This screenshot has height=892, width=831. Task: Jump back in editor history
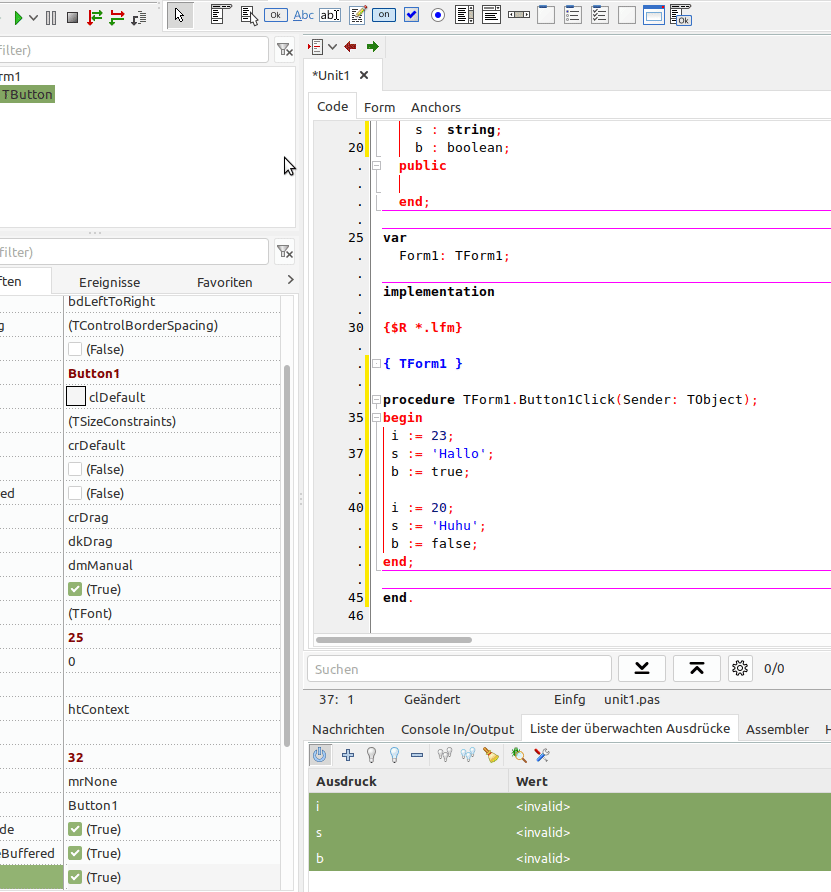pos(350,47)
